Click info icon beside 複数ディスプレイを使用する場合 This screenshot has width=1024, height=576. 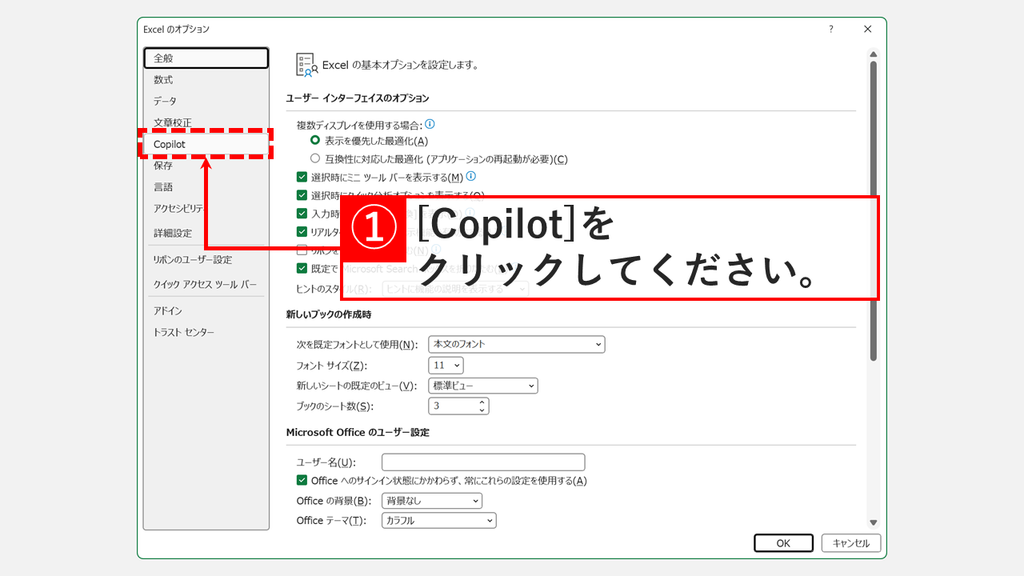pos(430,124)
